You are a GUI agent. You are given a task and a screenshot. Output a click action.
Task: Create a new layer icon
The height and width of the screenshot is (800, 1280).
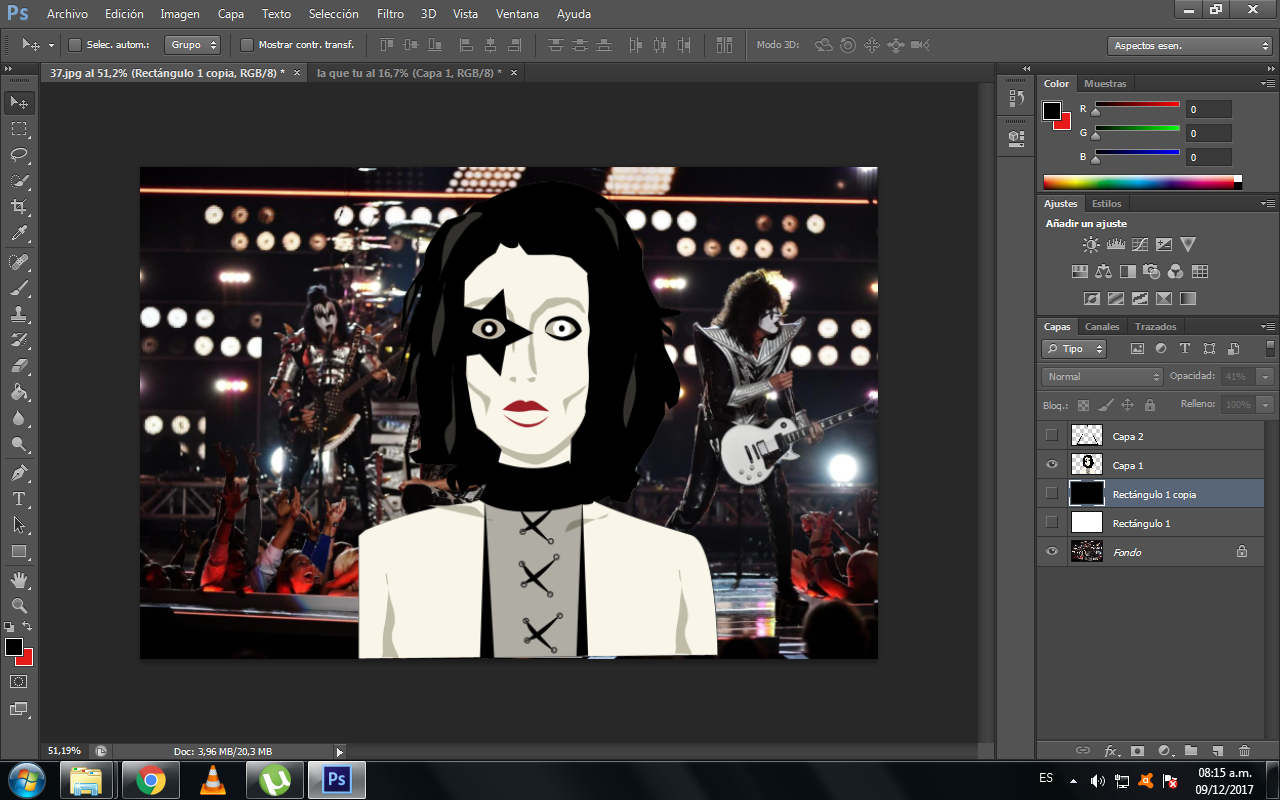coord(1217,750)
